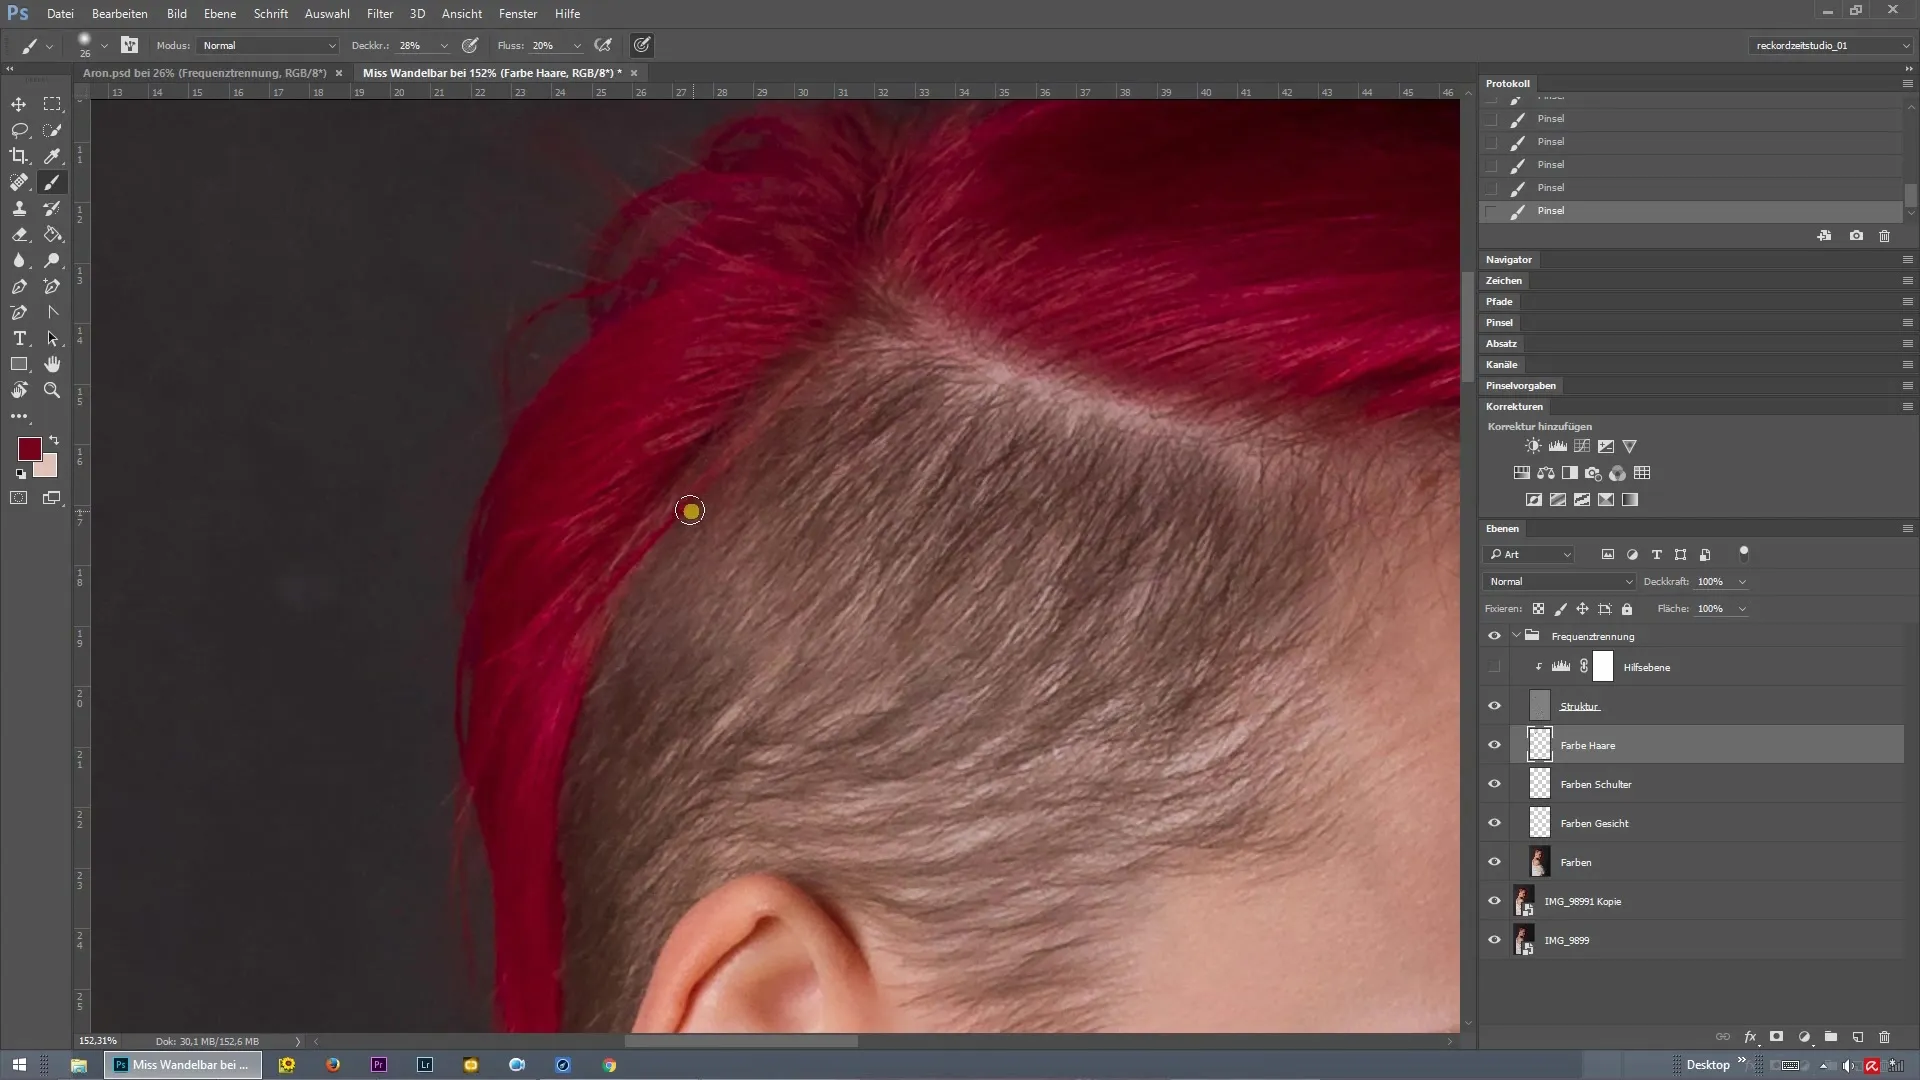This screenshot has width=1920, height=1080.
Task: Select the Zoom tool
Action: point(52,390)
